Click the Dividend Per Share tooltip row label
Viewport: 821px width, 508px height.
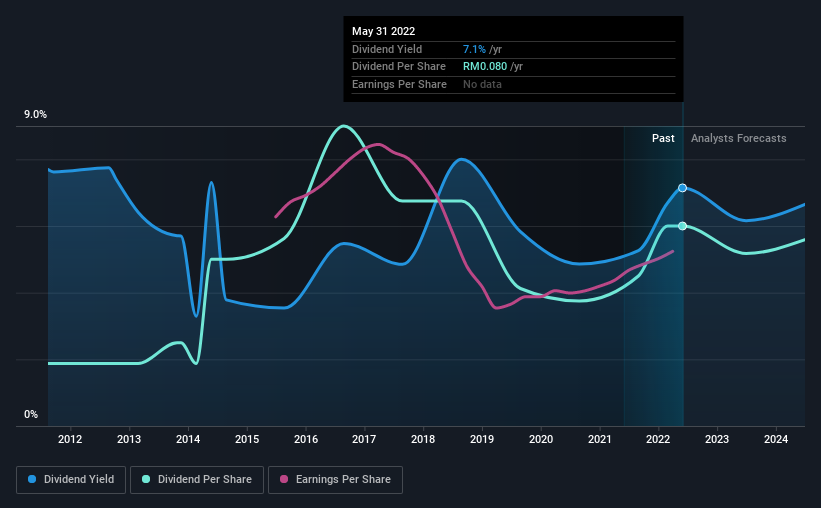[399, 67]
